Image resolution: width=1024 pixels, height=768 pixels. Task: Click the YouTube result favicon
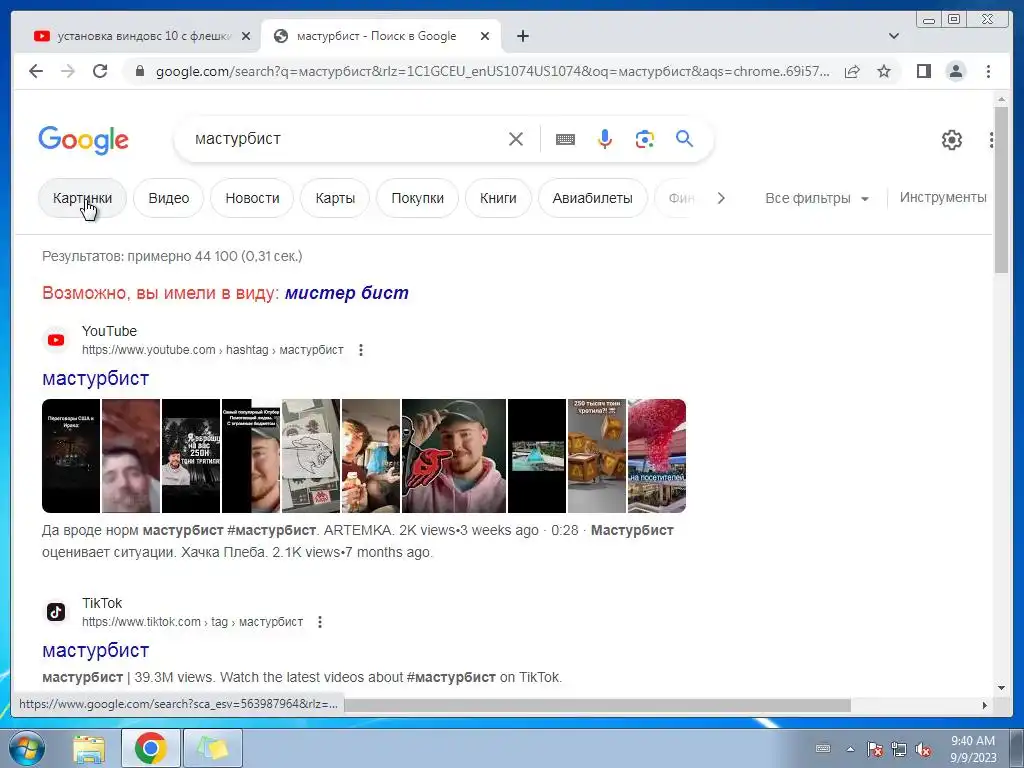click(56, 340)
